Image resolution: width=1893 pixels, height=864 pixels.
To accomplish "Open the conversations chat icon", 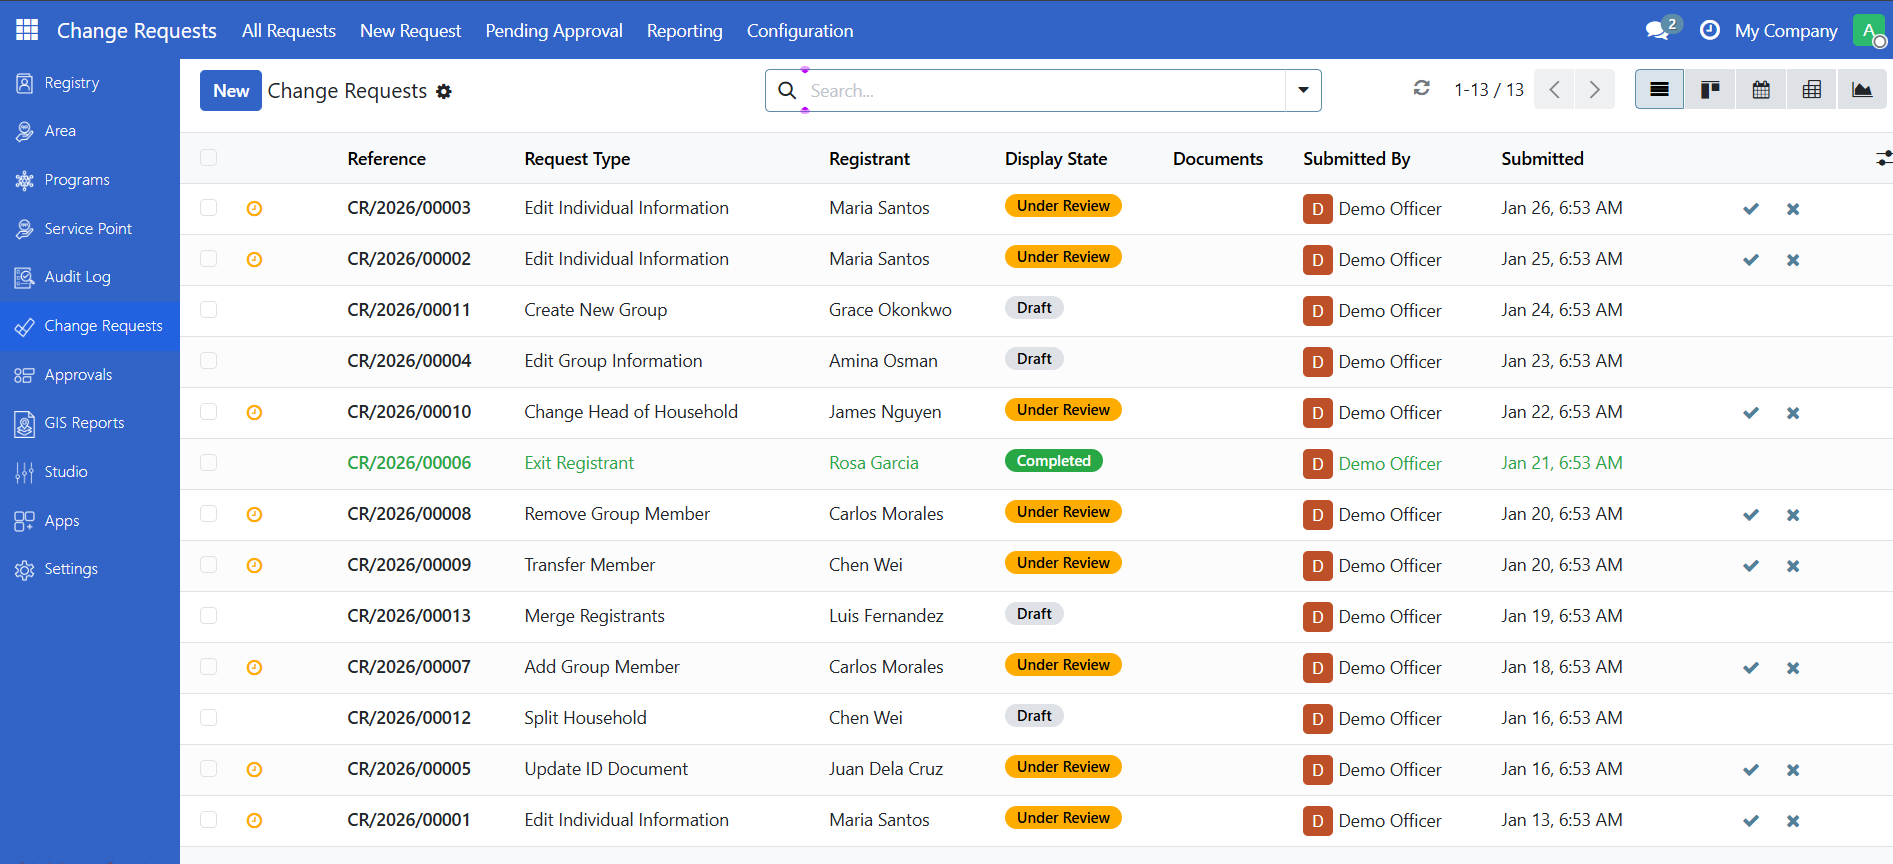I will click(1658, 30).
